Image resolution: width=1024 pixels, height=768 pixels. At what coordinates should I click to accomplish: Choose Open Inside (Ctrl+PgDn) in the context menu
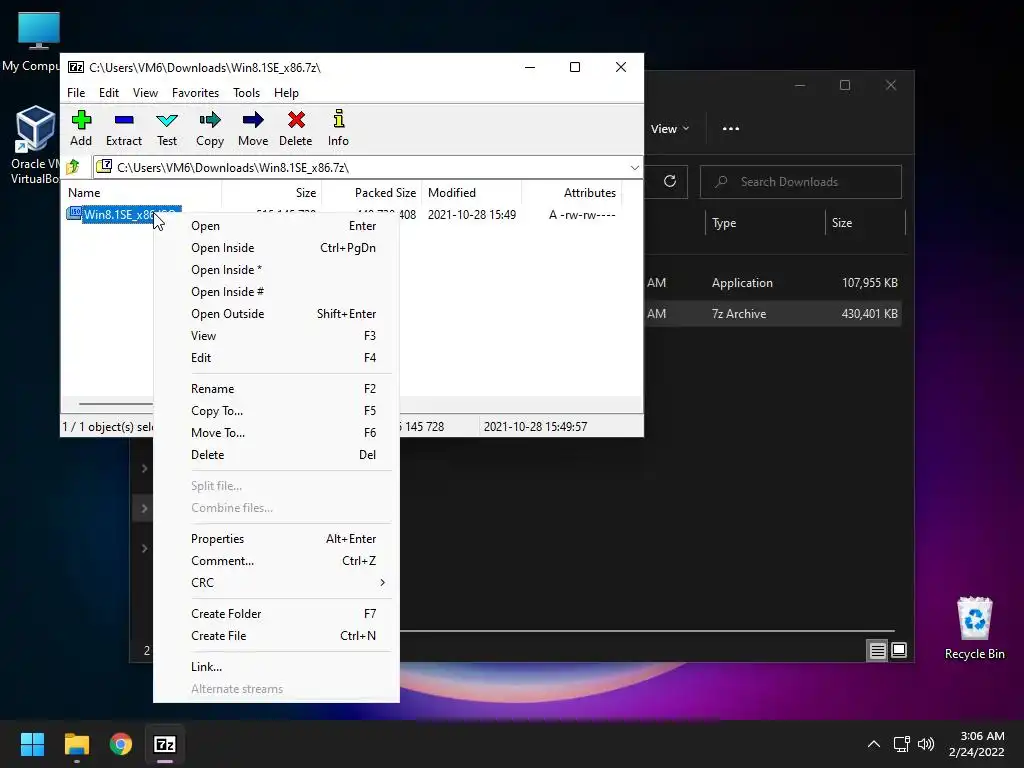(x=277, y=248)
